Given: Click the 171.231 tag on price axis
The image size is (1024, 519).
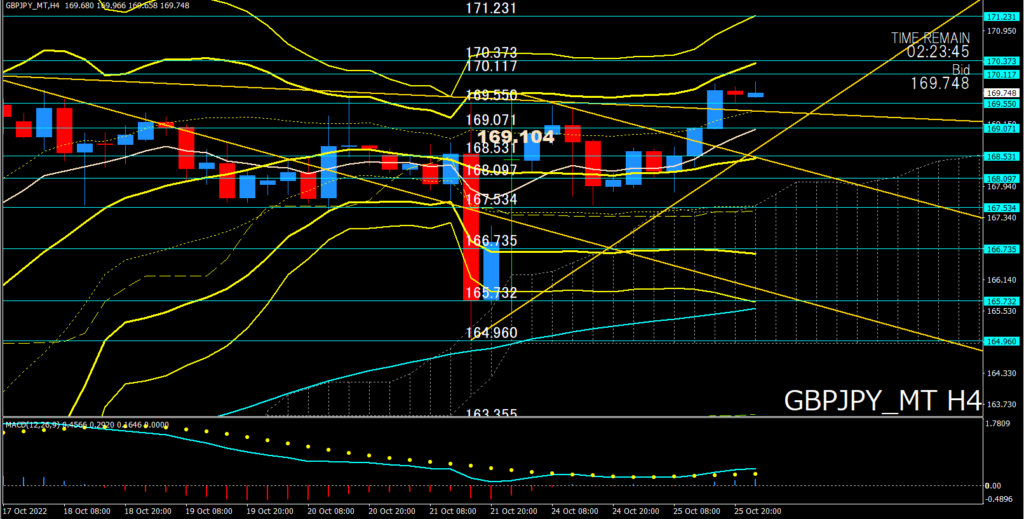Looking at the screenshot, I should (x=1002, y=16).
